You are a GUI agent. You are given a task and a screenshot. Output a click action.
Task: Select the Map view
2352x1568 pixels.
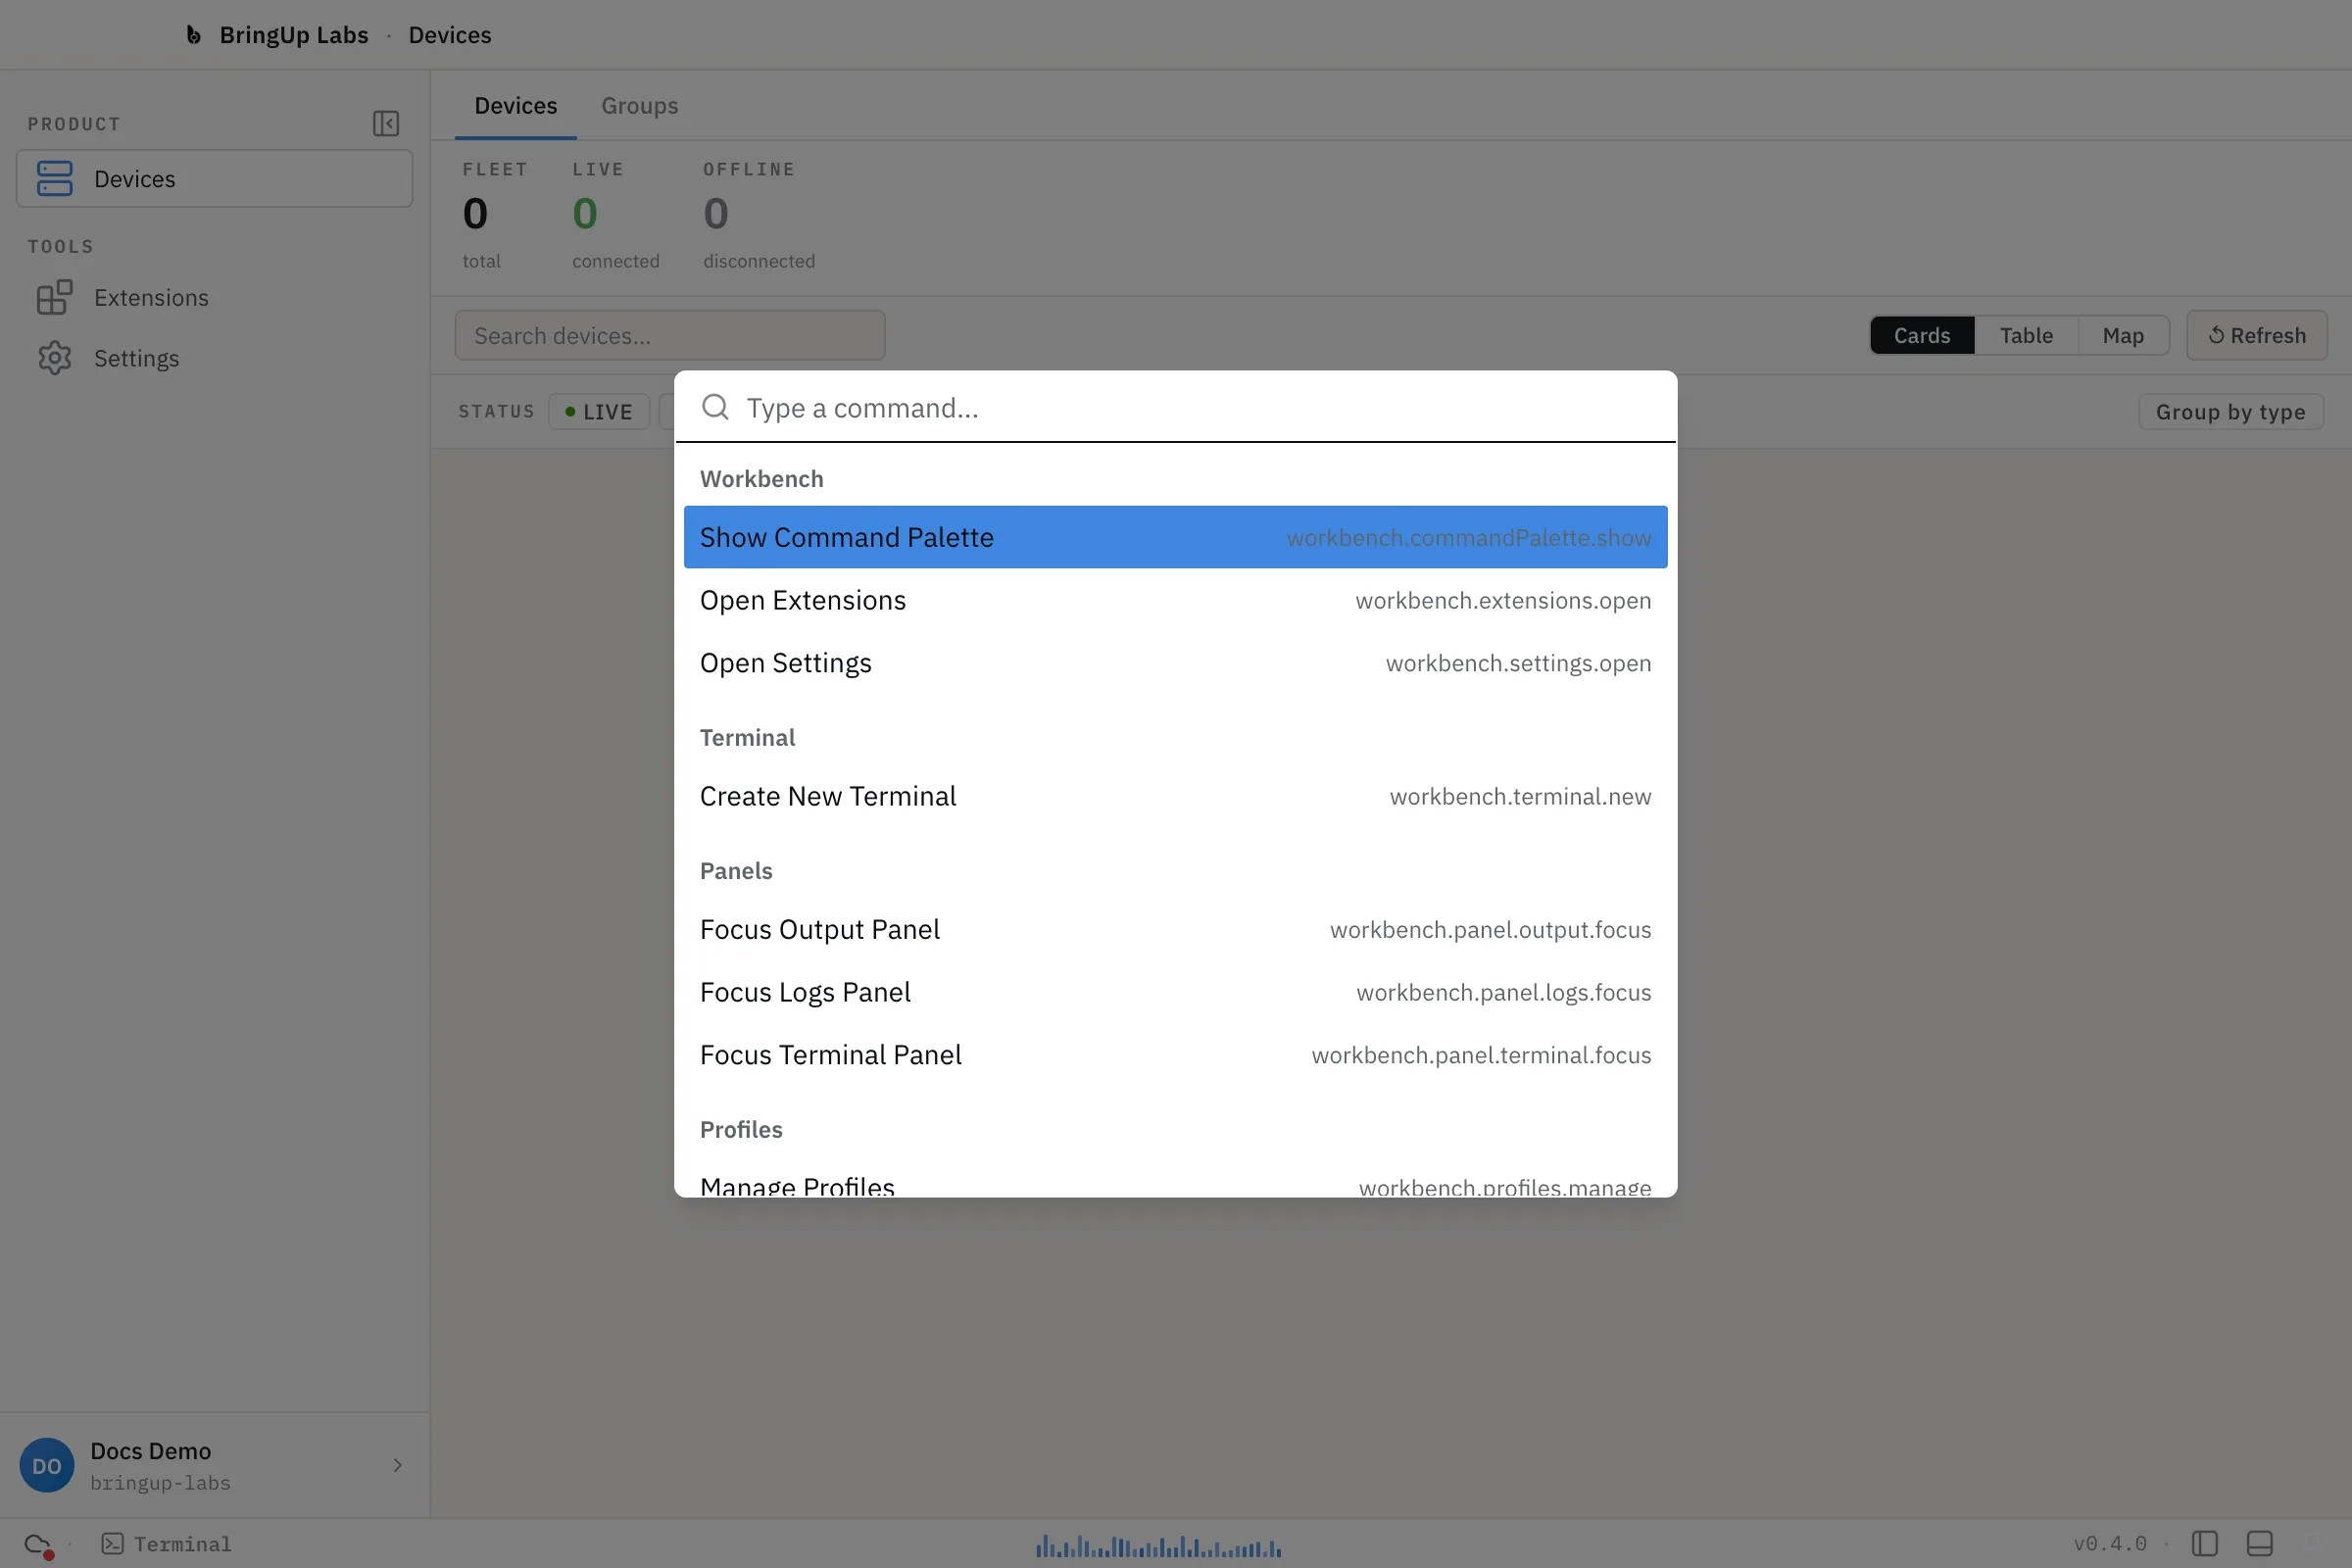pos(2122,336)
